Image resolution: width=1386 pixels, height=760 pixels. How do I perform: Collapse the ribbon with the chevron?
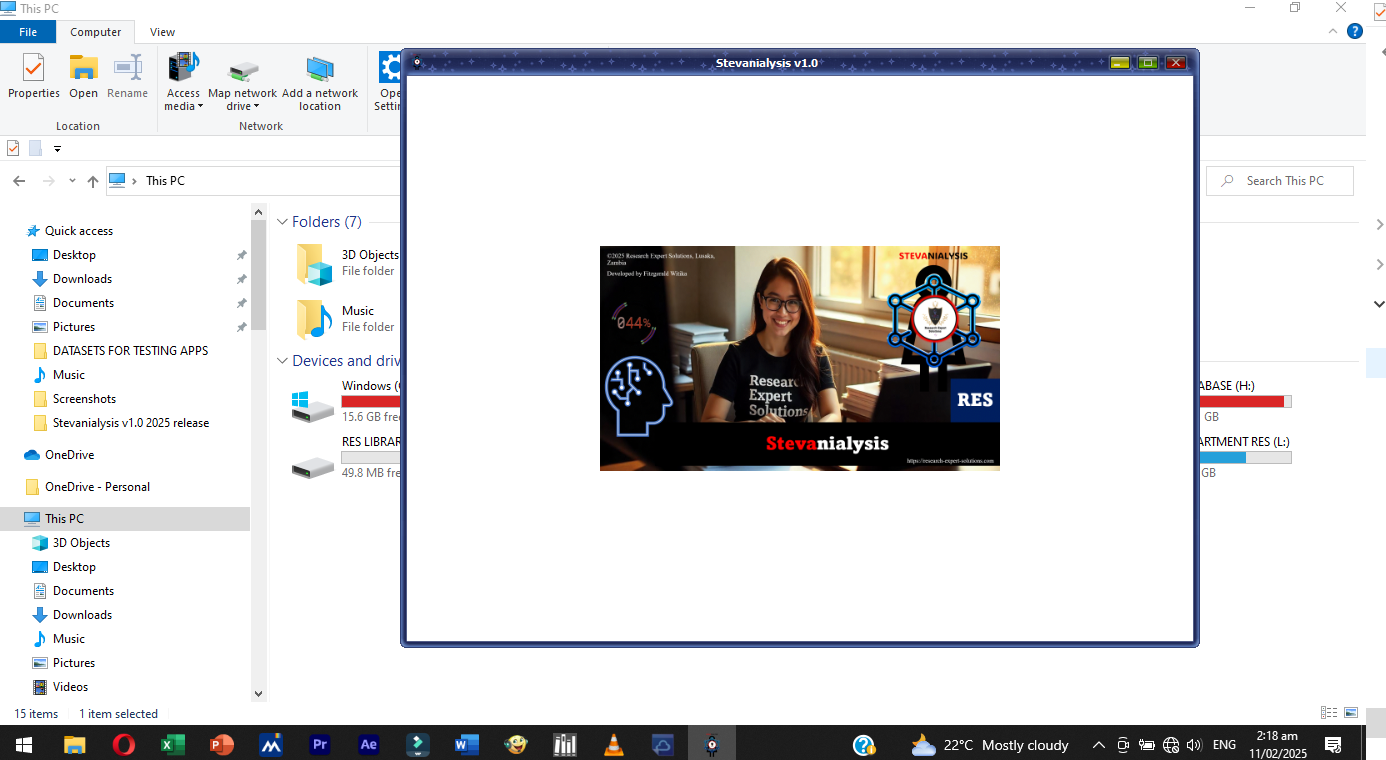(1335, 32)
